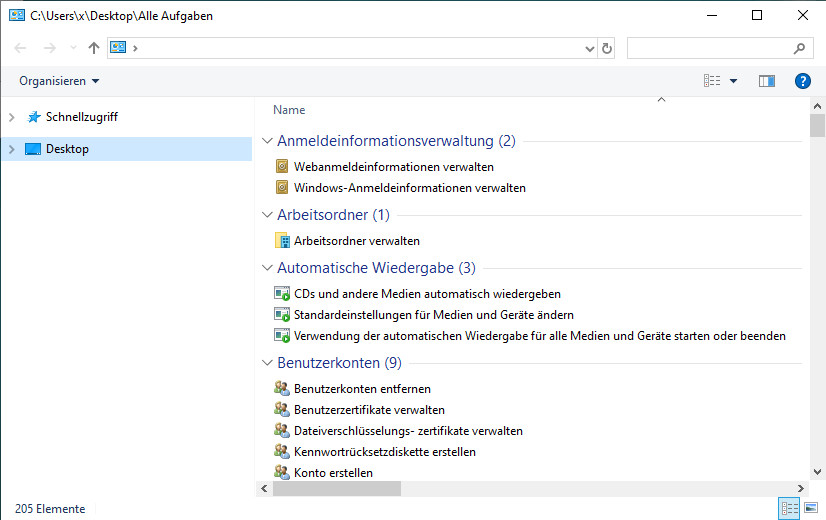Screen dimensions: 826x520
Task: Select Desktop in the navigation pane
Action: 67,149
